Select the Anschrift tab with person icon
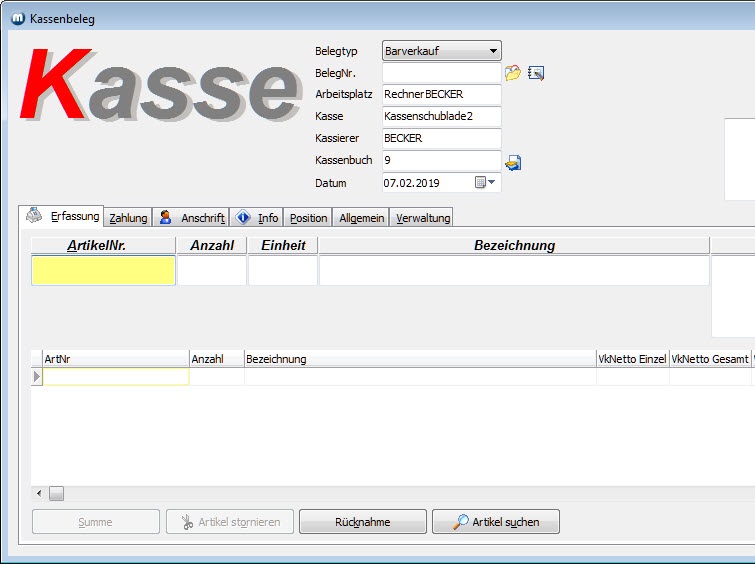This screenshot has height=564, width=755. click(x=192, y=218)
